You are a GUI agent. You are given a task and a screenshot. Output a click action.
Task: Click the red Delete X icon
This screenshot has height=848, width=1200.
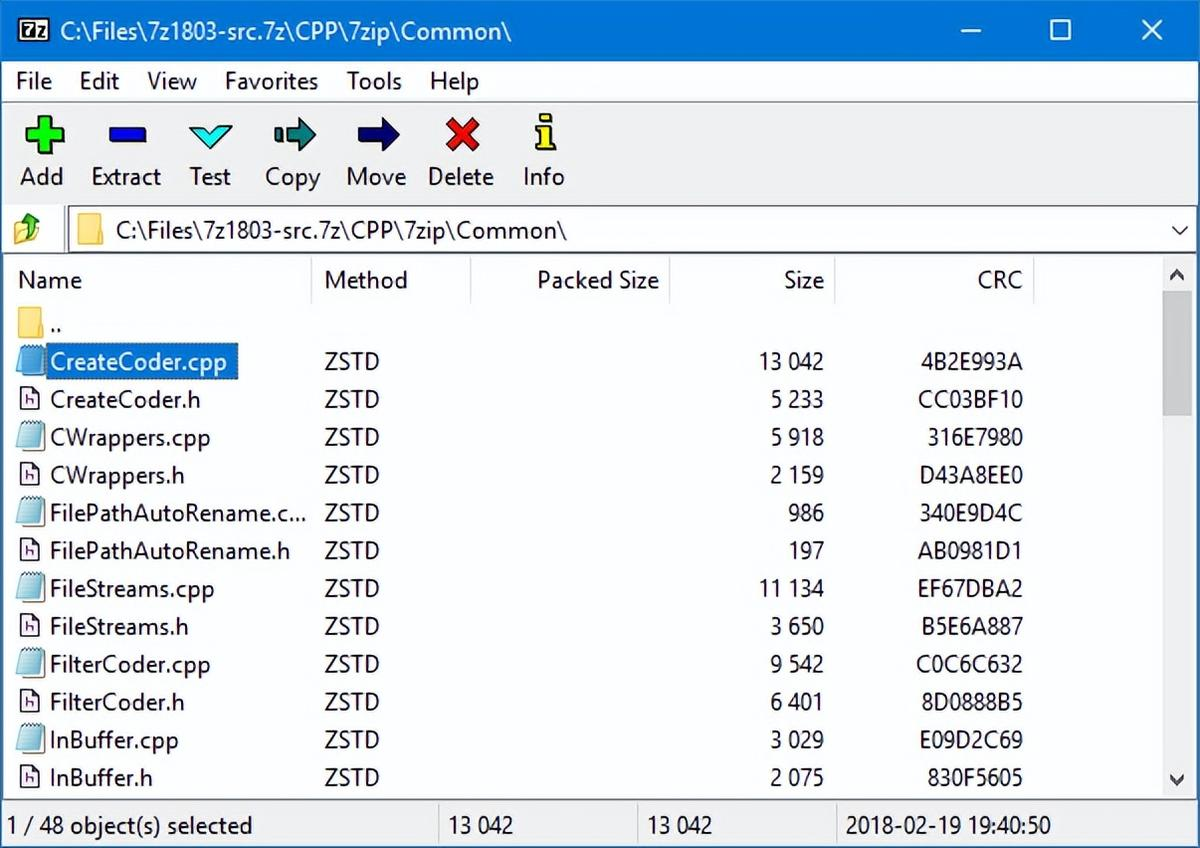coord(461,134)
